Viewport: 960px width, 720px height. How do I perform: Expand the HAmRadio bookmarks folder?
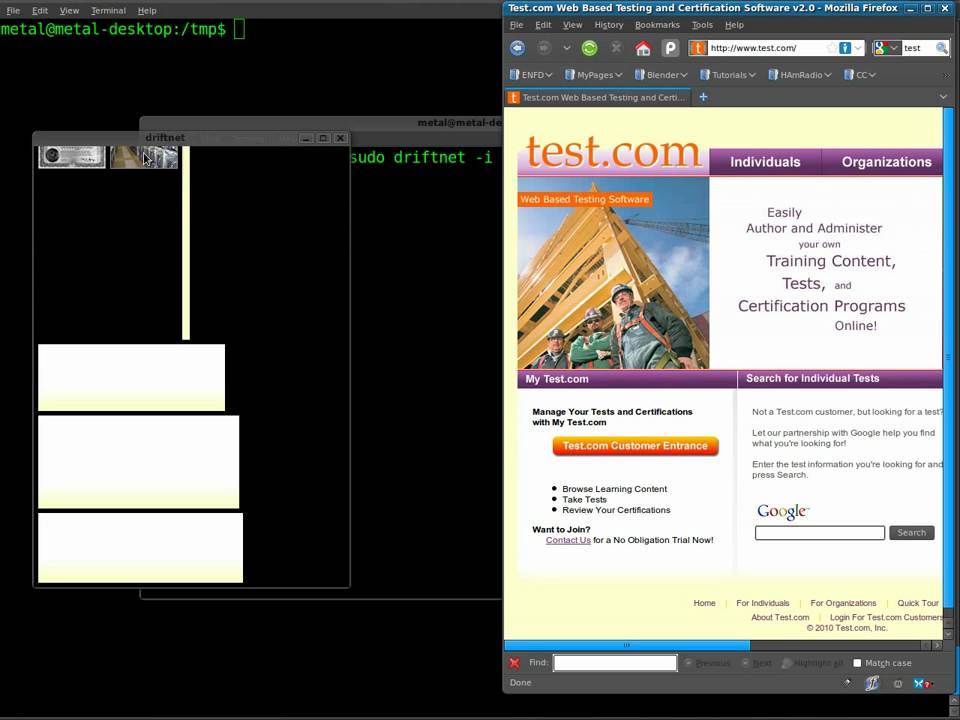800,75
